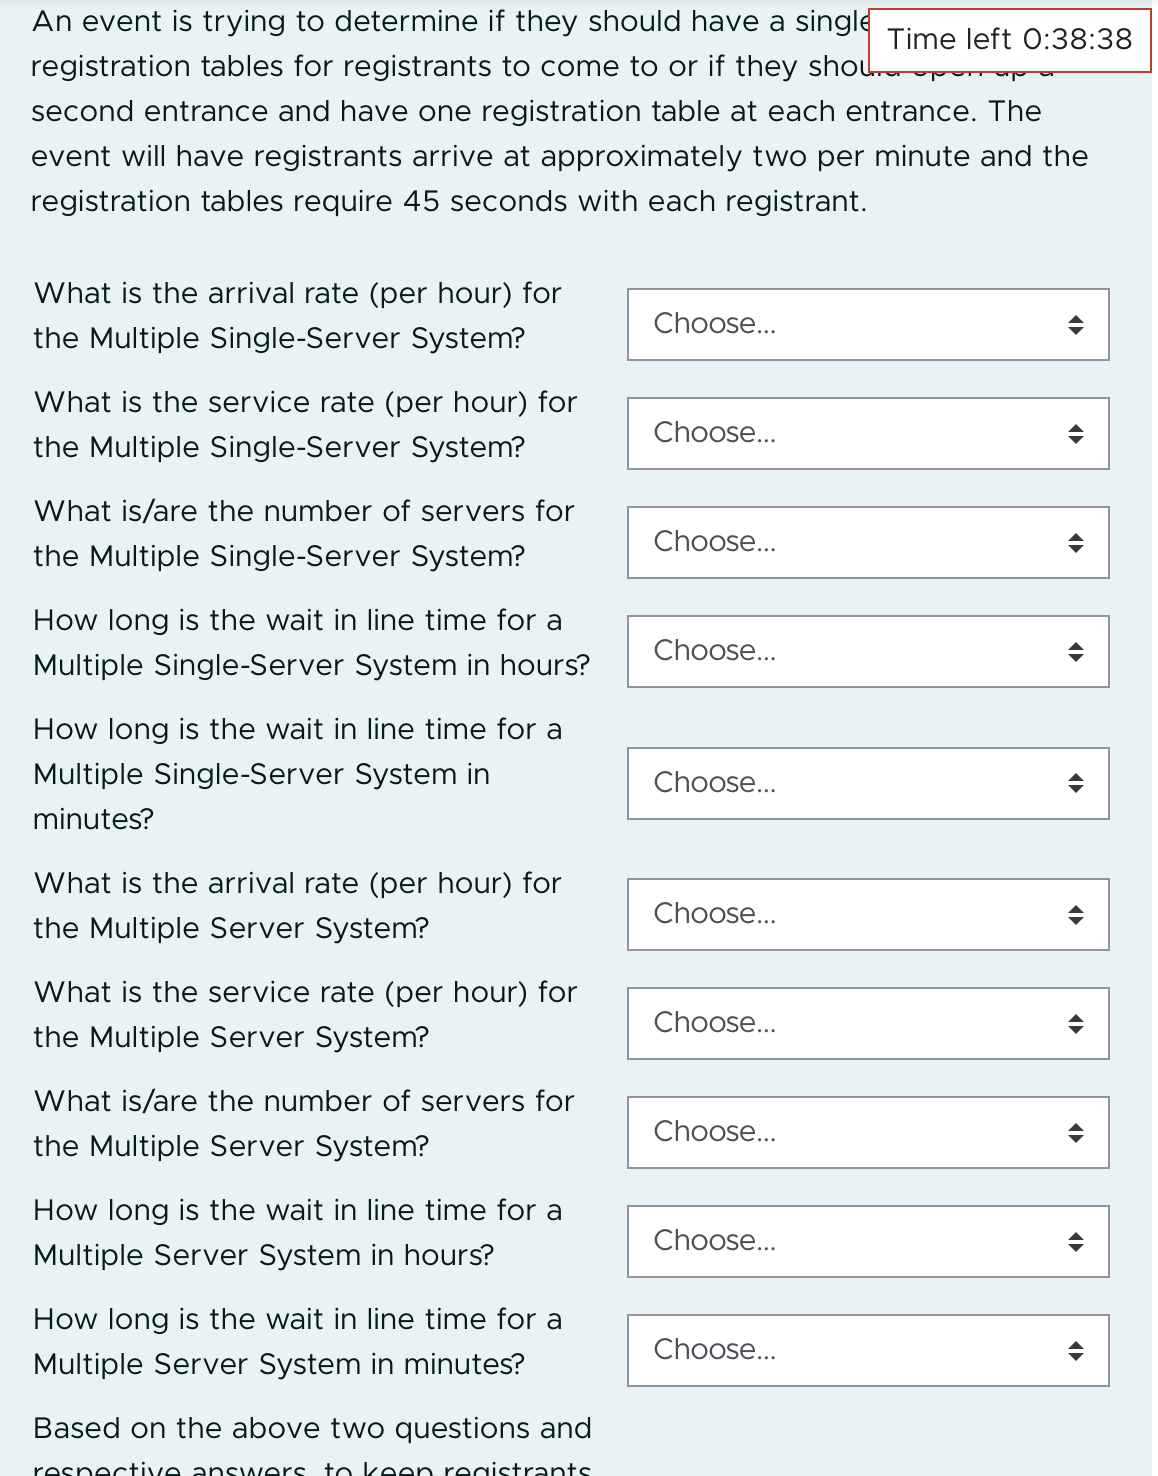Open service rate dropdown for Multiple Server System
1158x1476 pixels.
coord(866,1022)
